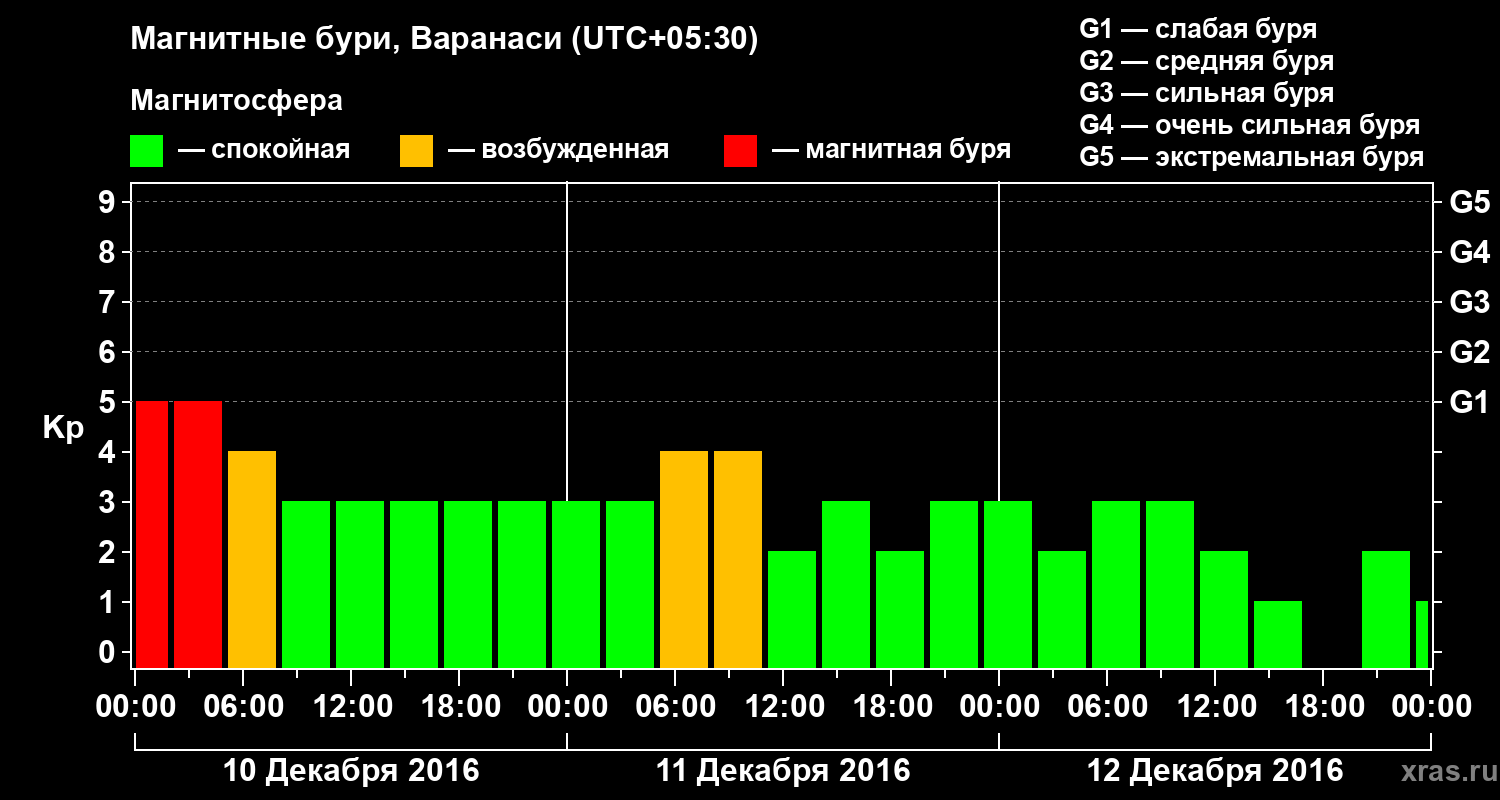1500x800 pixels.
Task: Click the green bar crossing midnight into 11 December
Action: coord(576,584)
